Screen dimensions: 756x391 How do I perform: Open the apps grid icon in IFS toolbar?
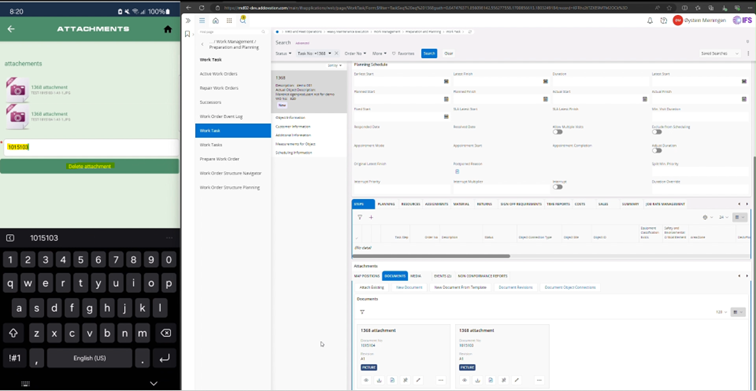(x=229, y=21)
